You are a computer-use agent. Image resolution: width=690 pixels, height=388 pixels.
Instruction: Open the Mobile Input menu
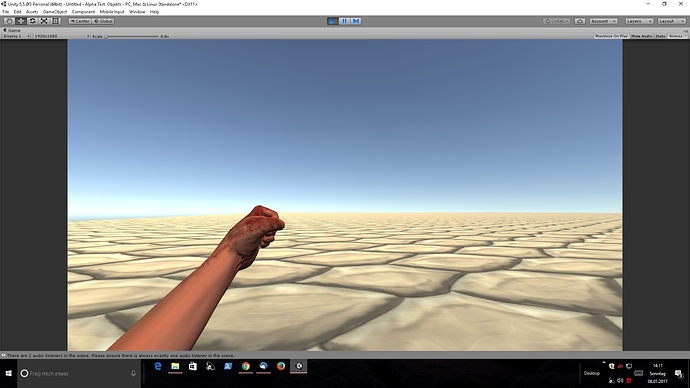click(112, 12)
